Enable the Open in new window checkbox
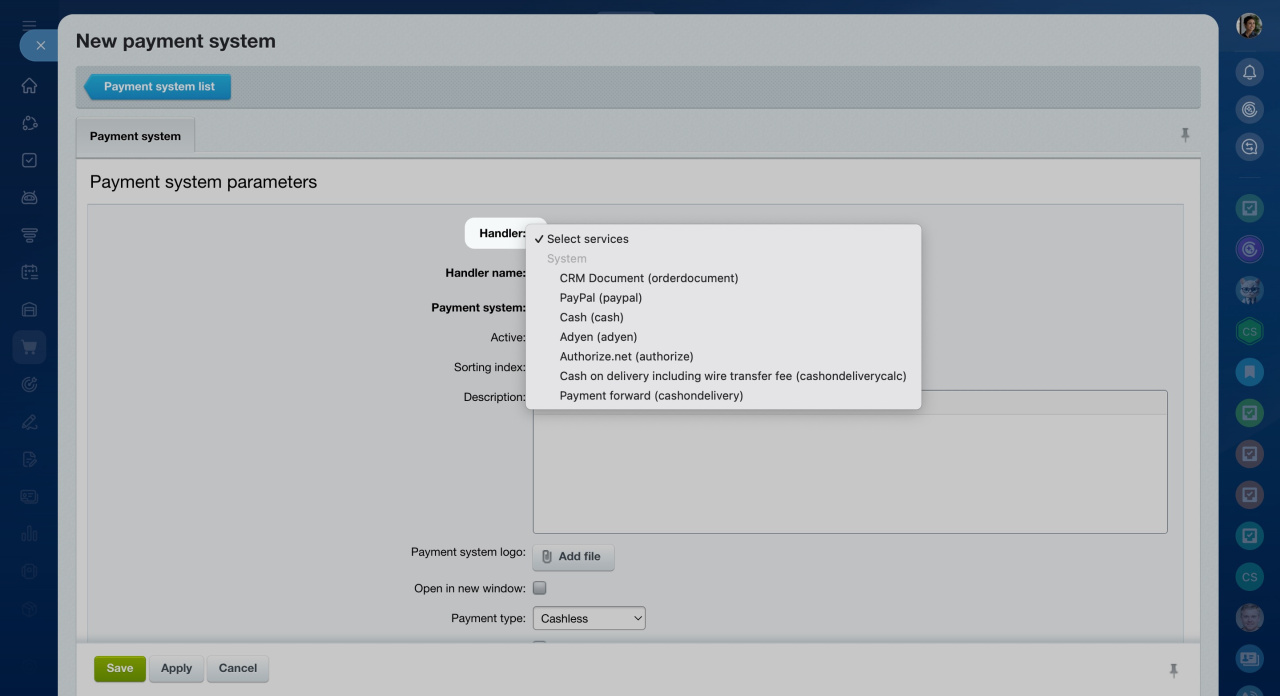Viewport: 1280px width, 696px height. click(540, 588)
